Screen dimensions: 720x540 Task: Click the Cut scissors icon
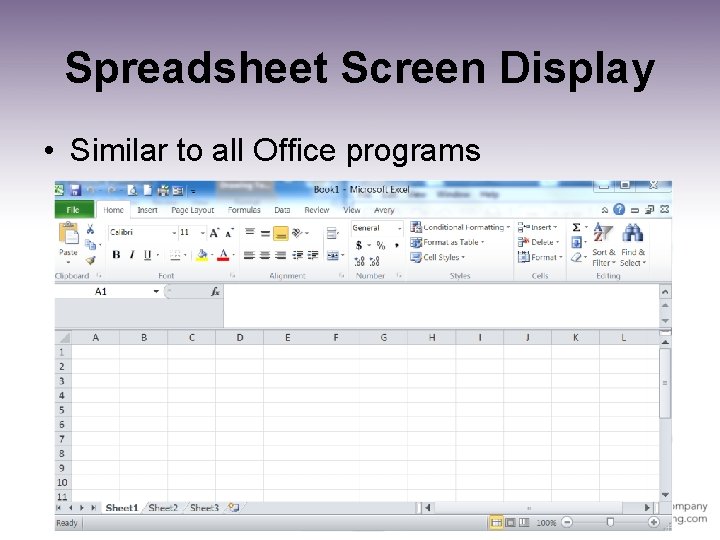click(x=90, y=229)
